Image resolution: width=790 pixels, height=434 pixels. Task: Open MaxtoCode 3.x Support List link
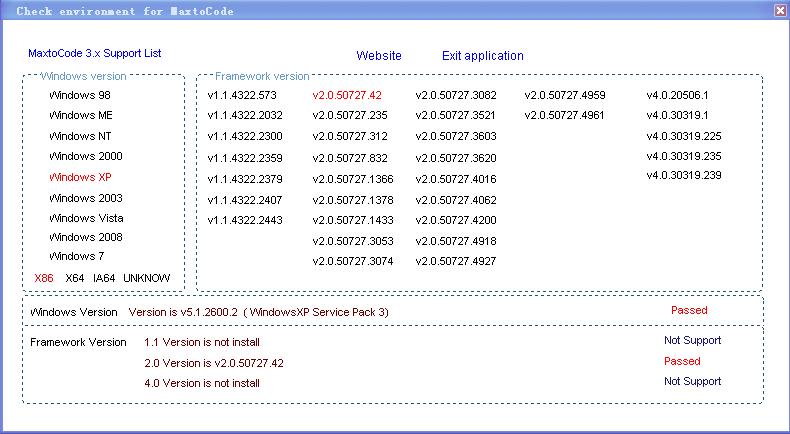click(95, 53)
